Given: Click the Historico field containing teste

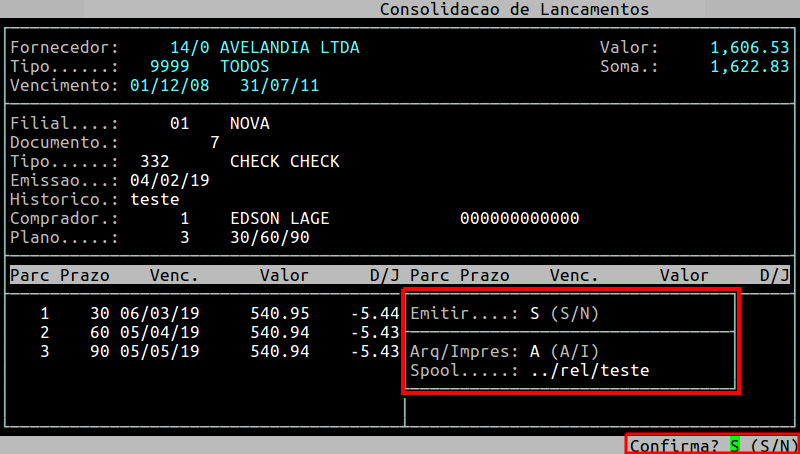Looking at the screenshot, I should click(x=155, y=200).
